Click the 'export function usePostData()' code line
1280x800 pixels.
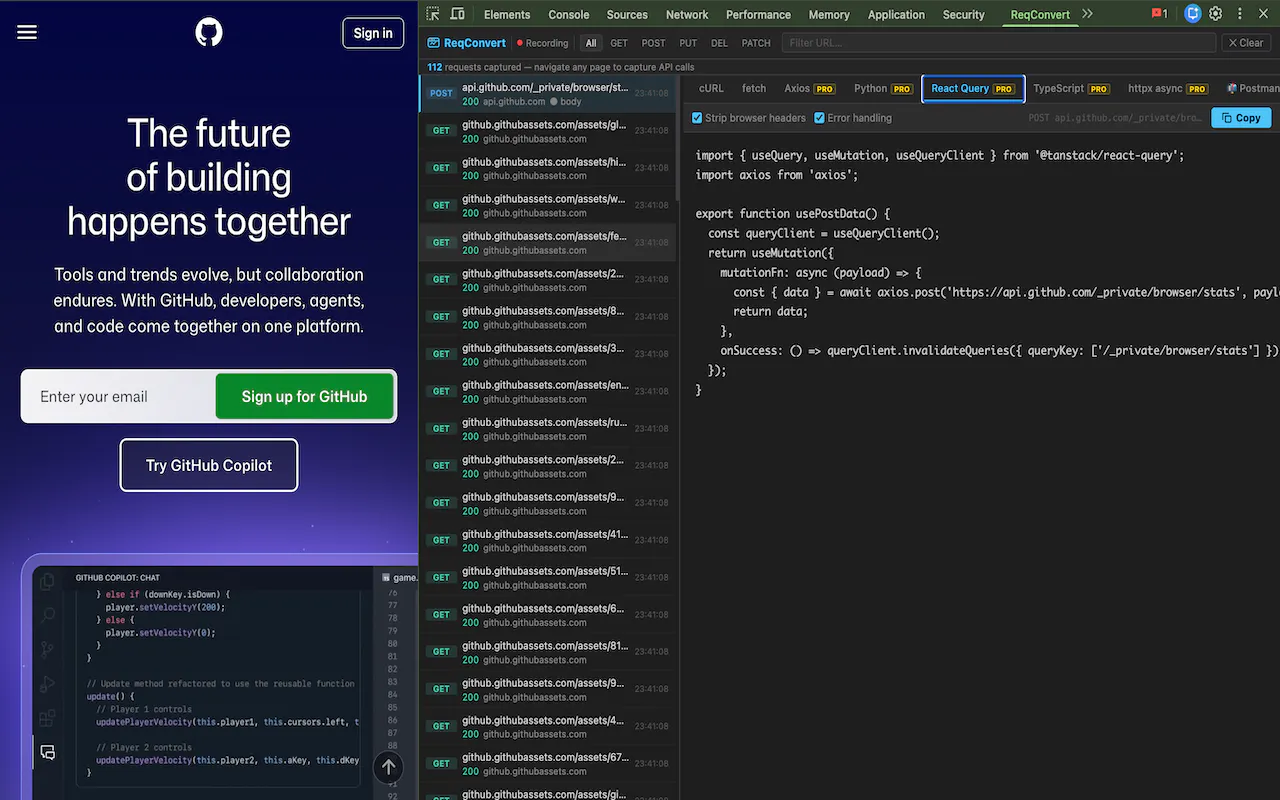[793, 214]
